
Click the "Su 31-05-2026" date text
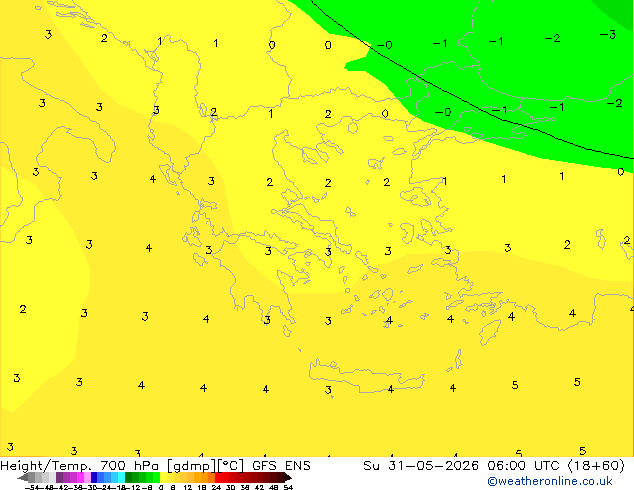pos(421,466)
